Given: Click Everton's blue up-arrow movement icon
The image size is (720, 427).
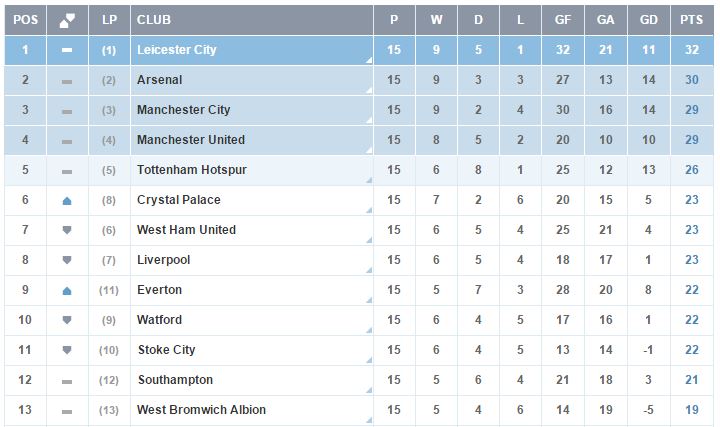Looking at the screenshot, I should (67, 291).
